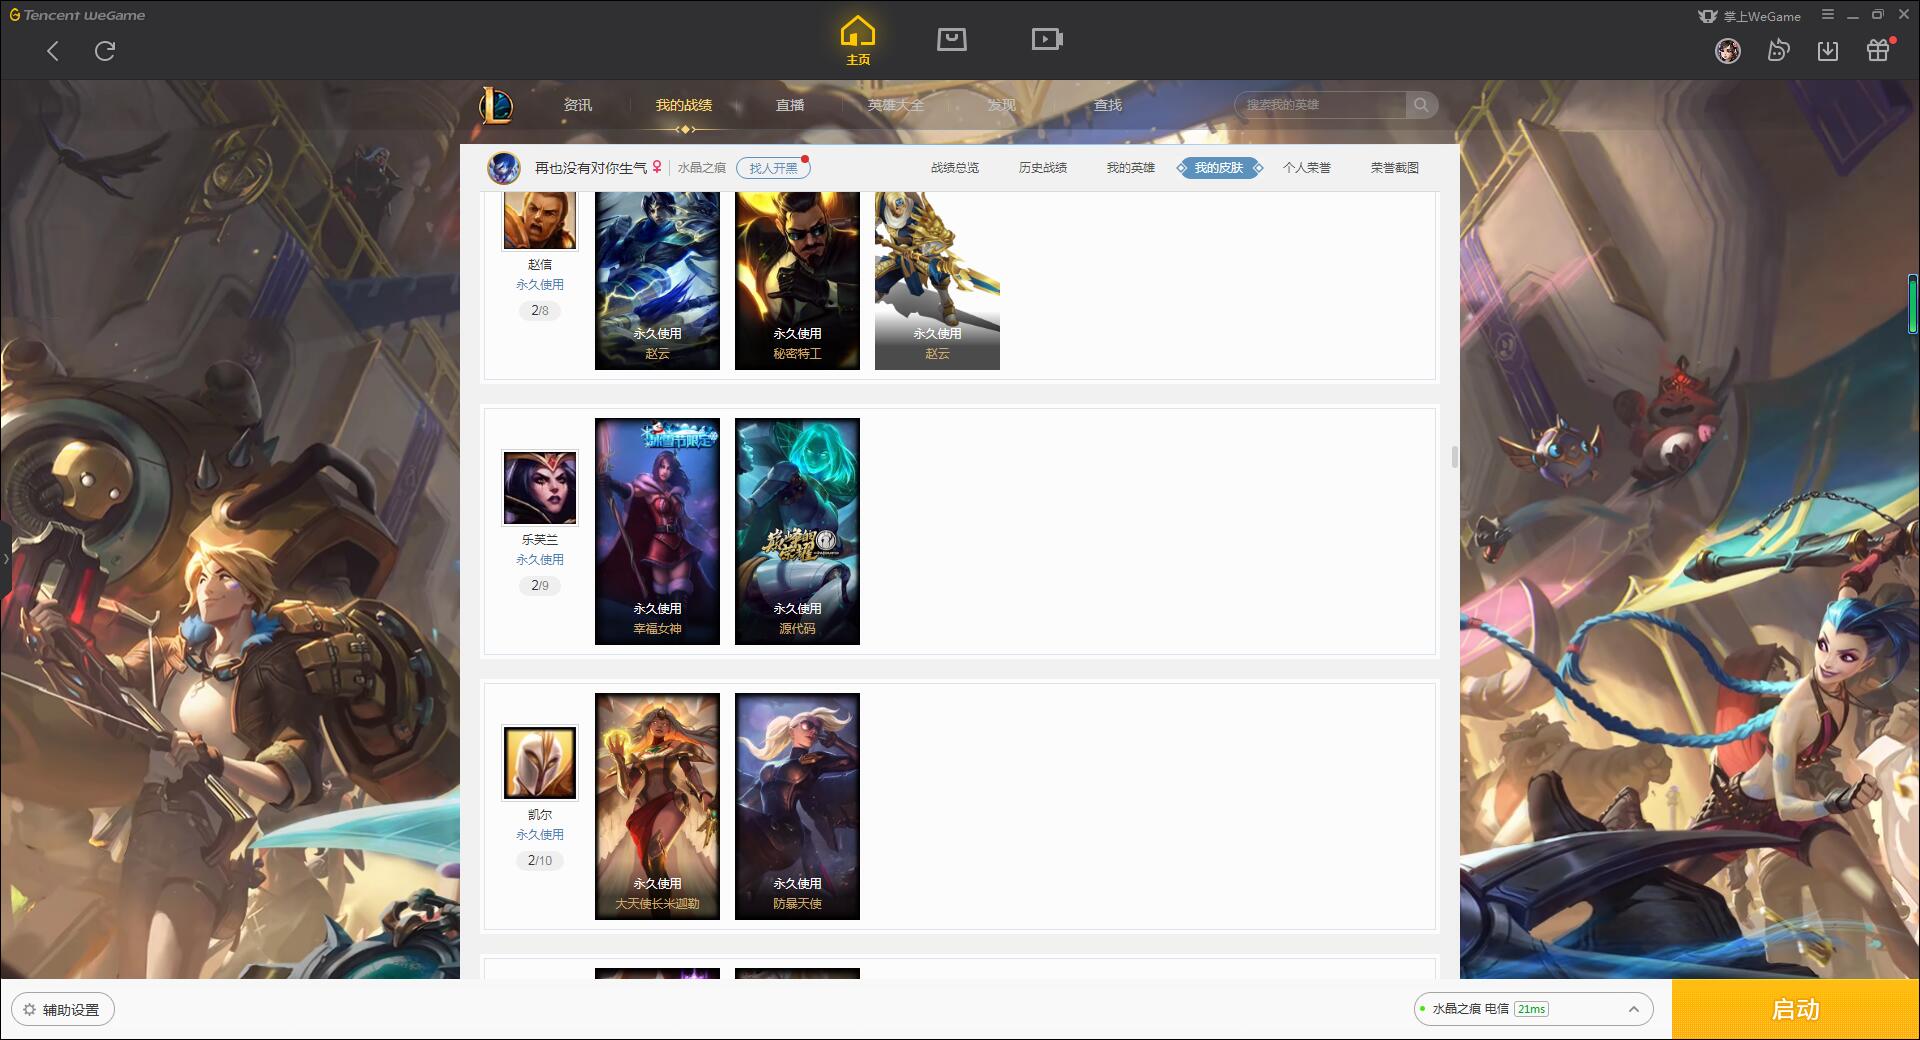Click the 永久使用 label under 凯尔
Image resolution: width=1920 pixels, height=1040 pixels.
click(540, 835)
